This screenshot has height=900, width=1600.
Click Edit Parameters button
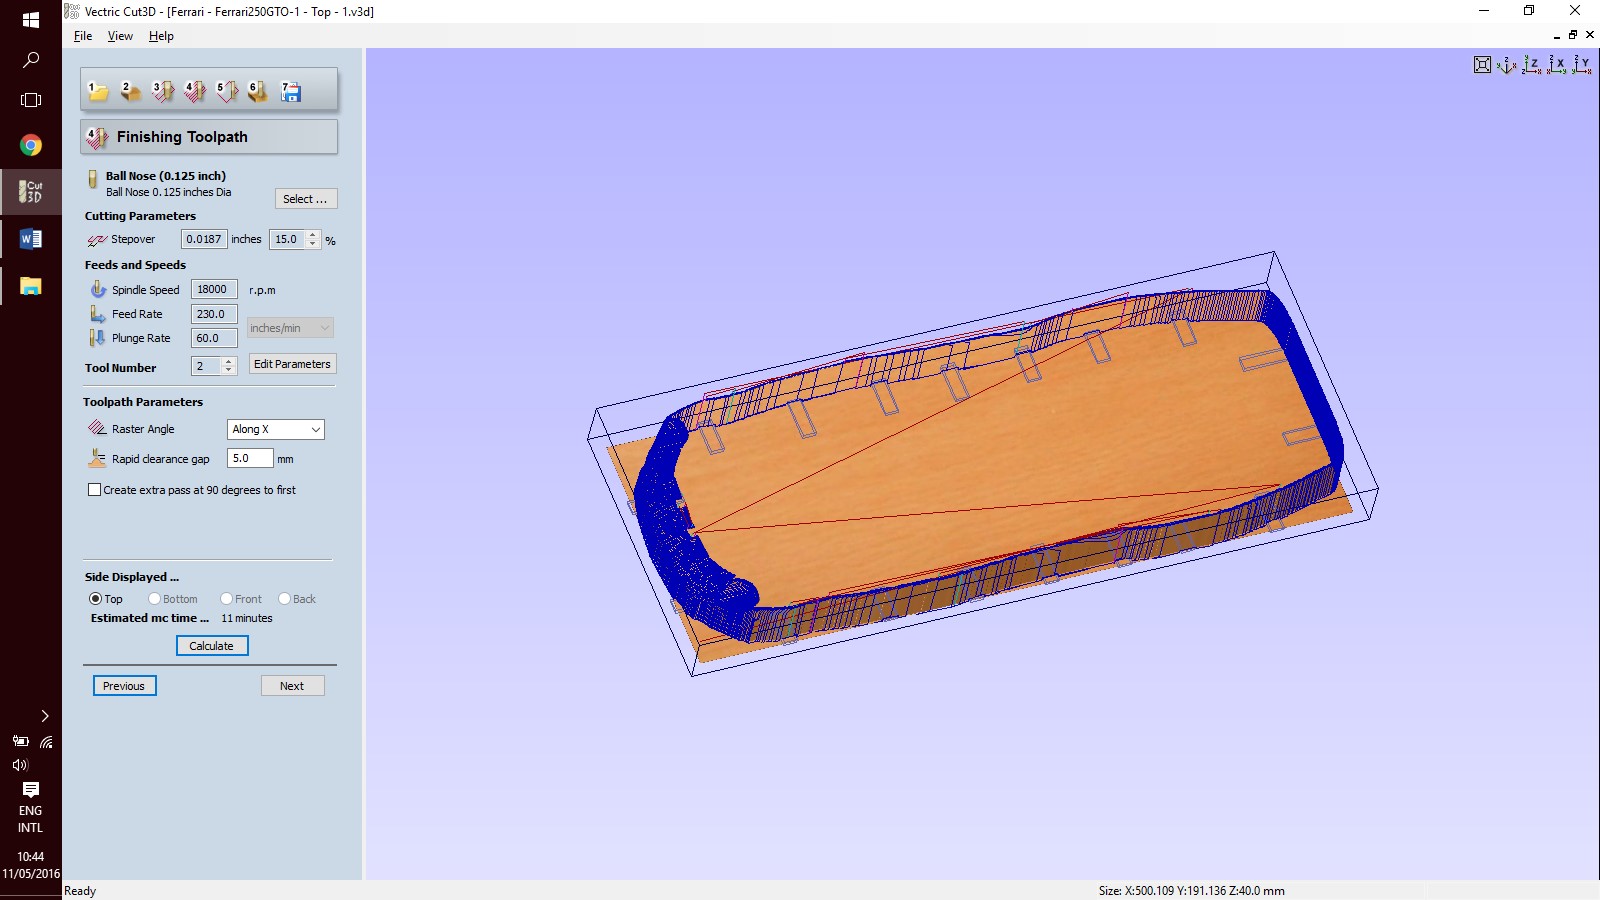pyautogui.click(x=292, y=364)
